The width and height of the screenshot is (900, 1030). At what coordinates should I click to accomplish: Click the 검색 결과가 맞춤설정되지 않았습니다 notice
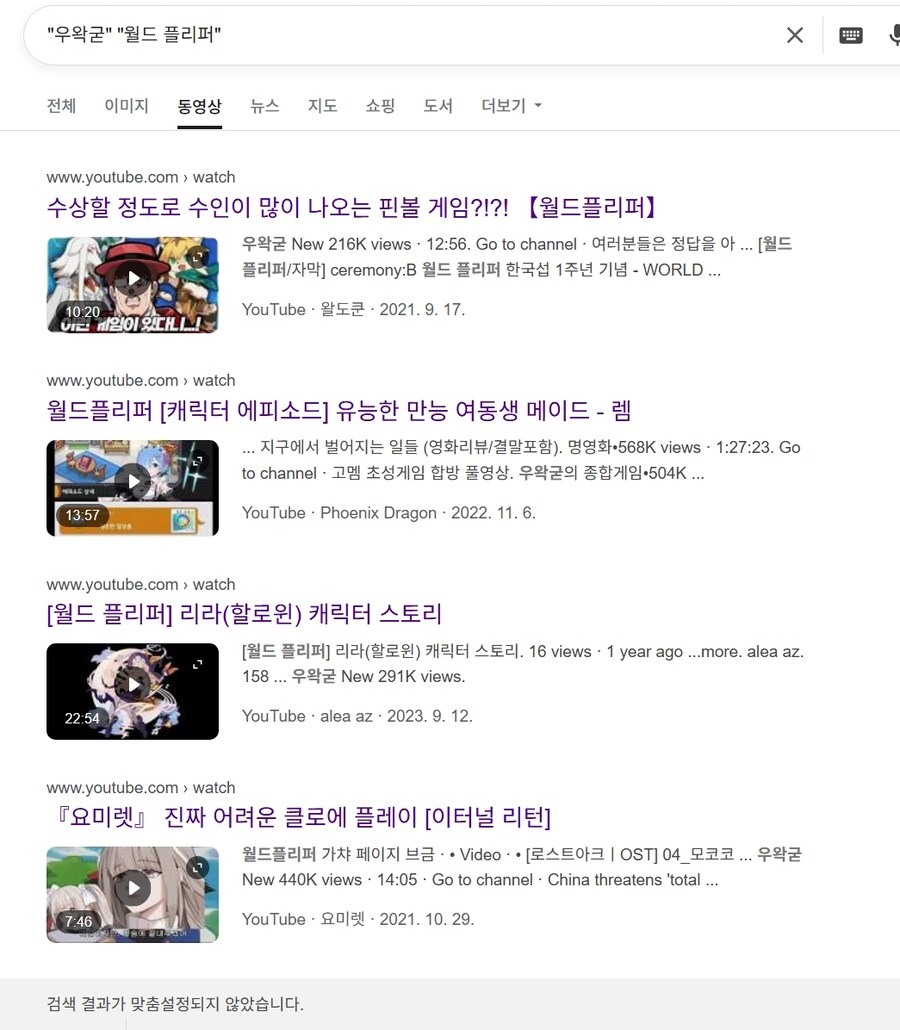175,1004
